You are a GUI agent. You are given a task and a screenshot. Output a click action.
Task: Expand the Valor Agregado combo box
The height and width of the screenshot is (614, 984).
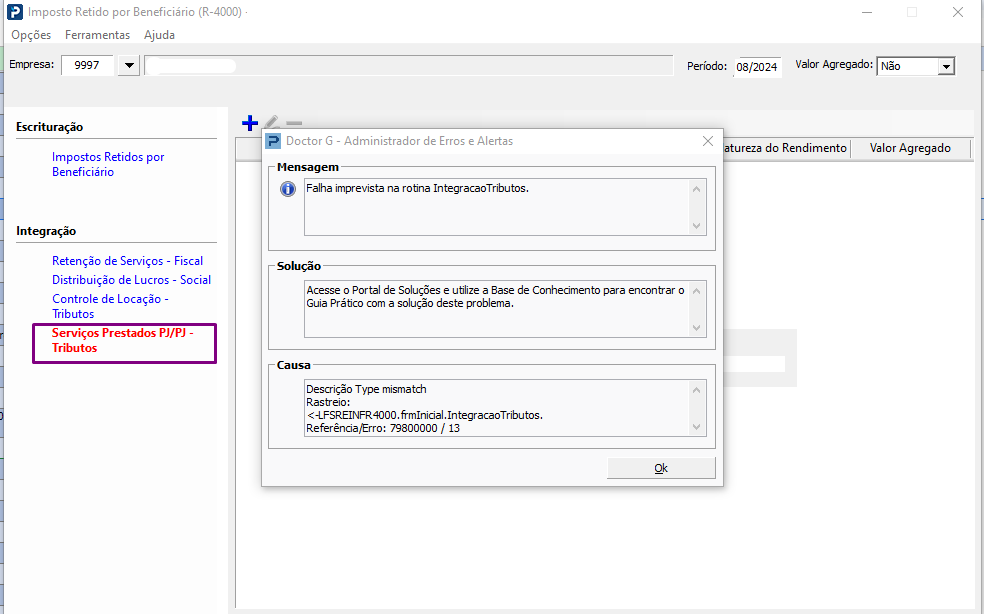click(x=945, y=66)
